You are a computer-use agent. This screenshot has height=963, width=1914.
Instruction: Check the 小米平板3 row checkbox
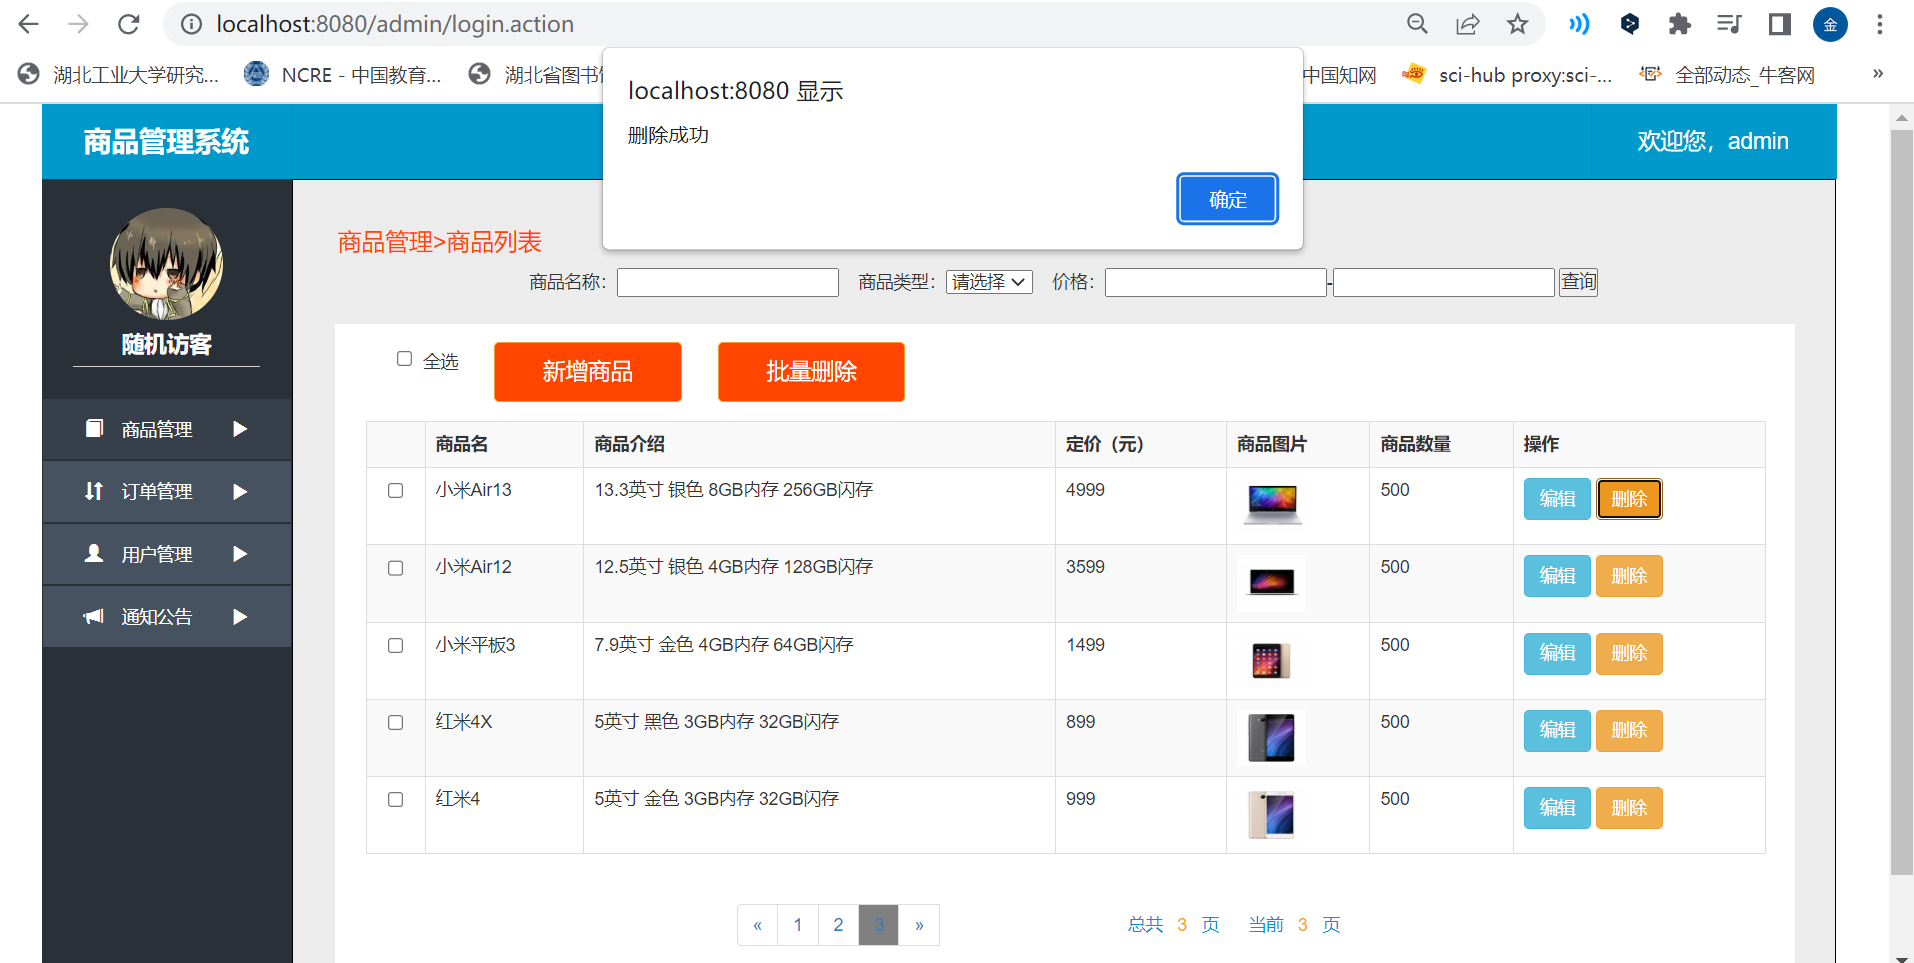(x=396, y=645)
